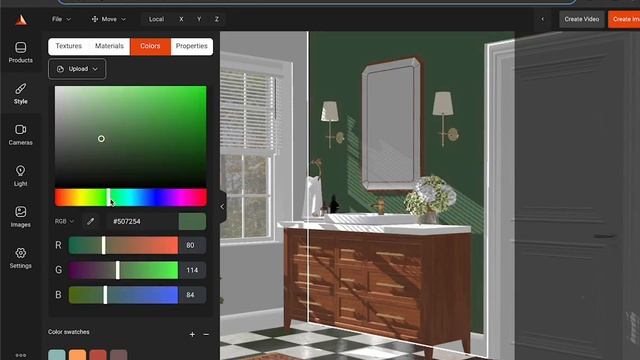Click the chevron left of Create Video
Viewport: 640px width, 360px height.
coord(542,19)
